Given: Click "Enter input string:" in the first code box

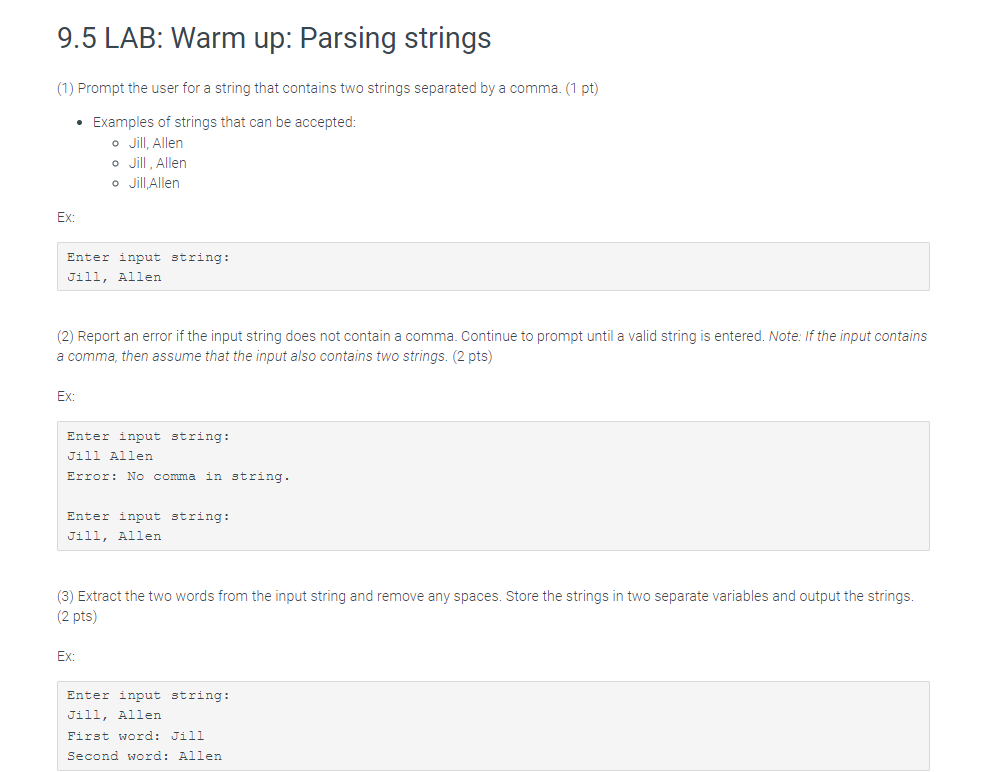Looking at the screenshot, I should click(x=148, y=257).
